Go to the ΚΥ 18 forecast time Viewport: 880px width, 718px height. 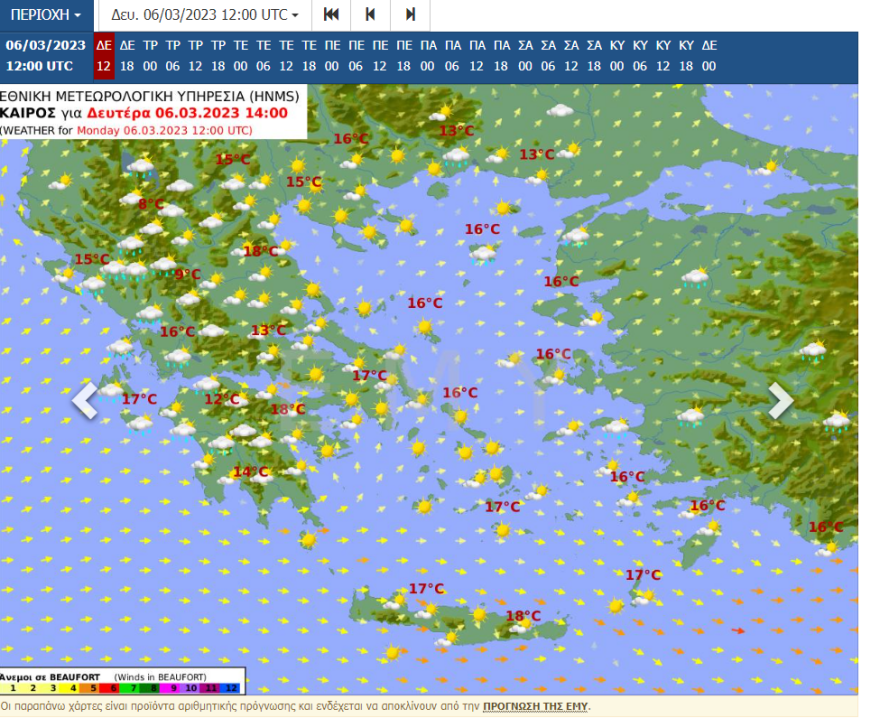(686, 56)
